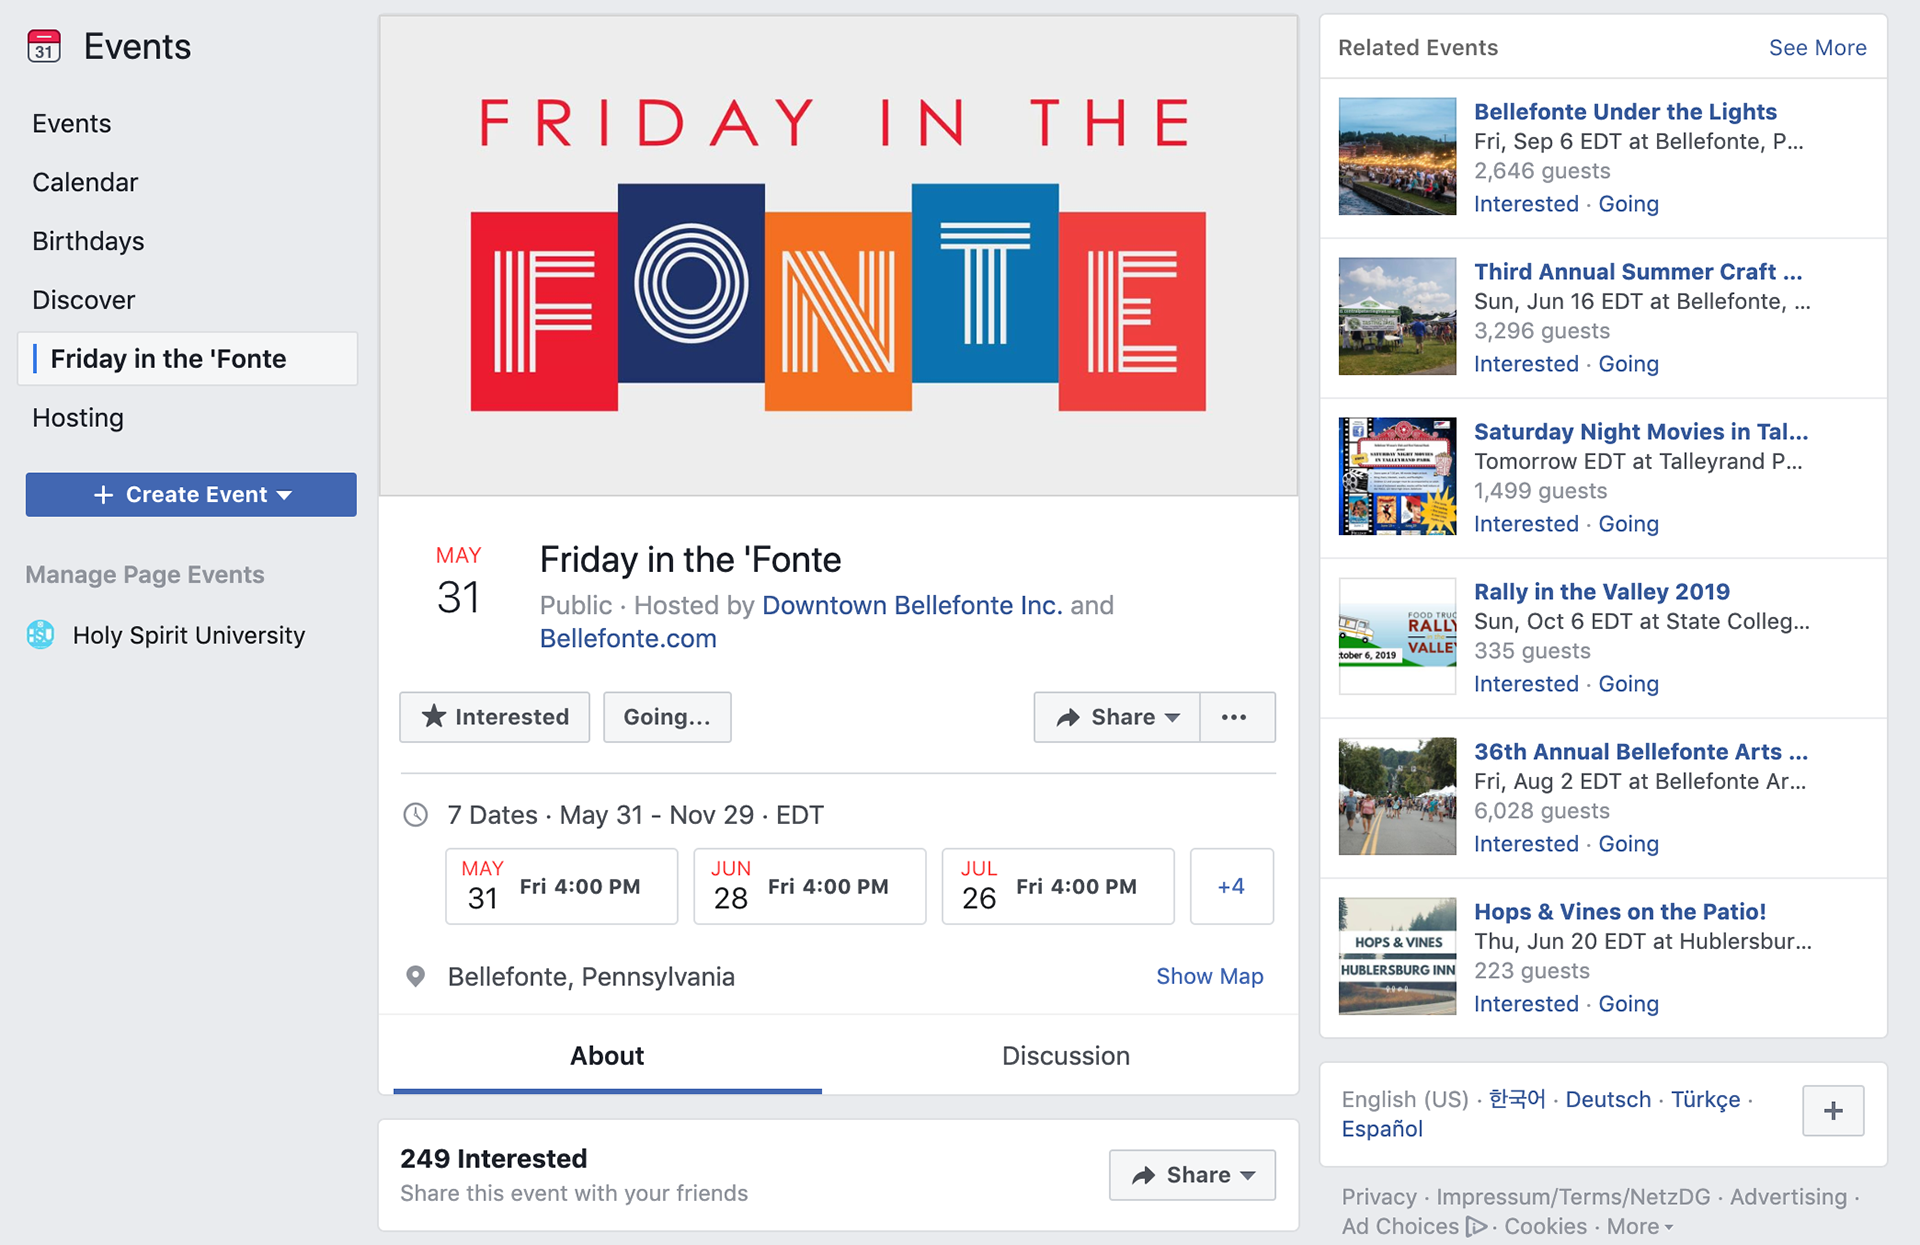Open the Share dropdown next to Going

[x=1117, y=717]
